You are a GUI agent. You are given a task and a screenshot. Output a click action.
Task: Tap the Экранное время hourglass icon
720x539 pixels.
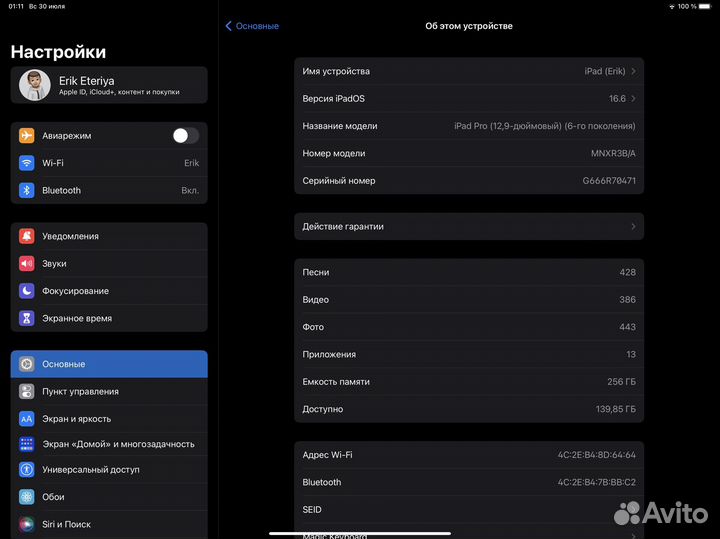[x=27, y=318]
